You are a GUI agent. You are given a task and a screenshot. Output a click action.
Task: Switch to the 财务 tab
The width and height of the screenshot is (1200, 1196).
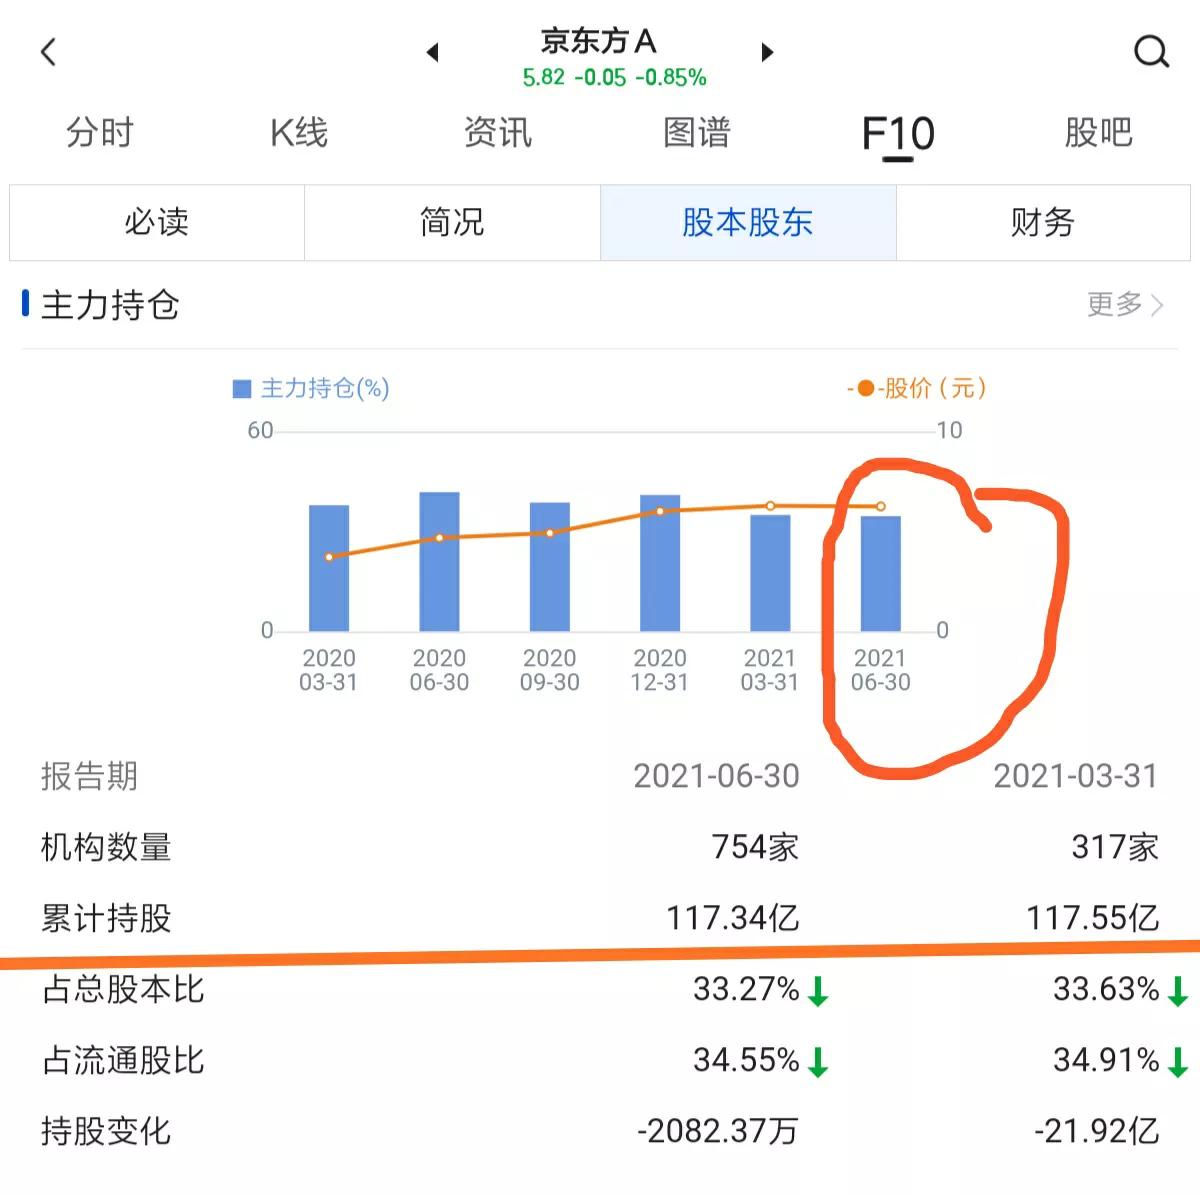point(1043,223)
